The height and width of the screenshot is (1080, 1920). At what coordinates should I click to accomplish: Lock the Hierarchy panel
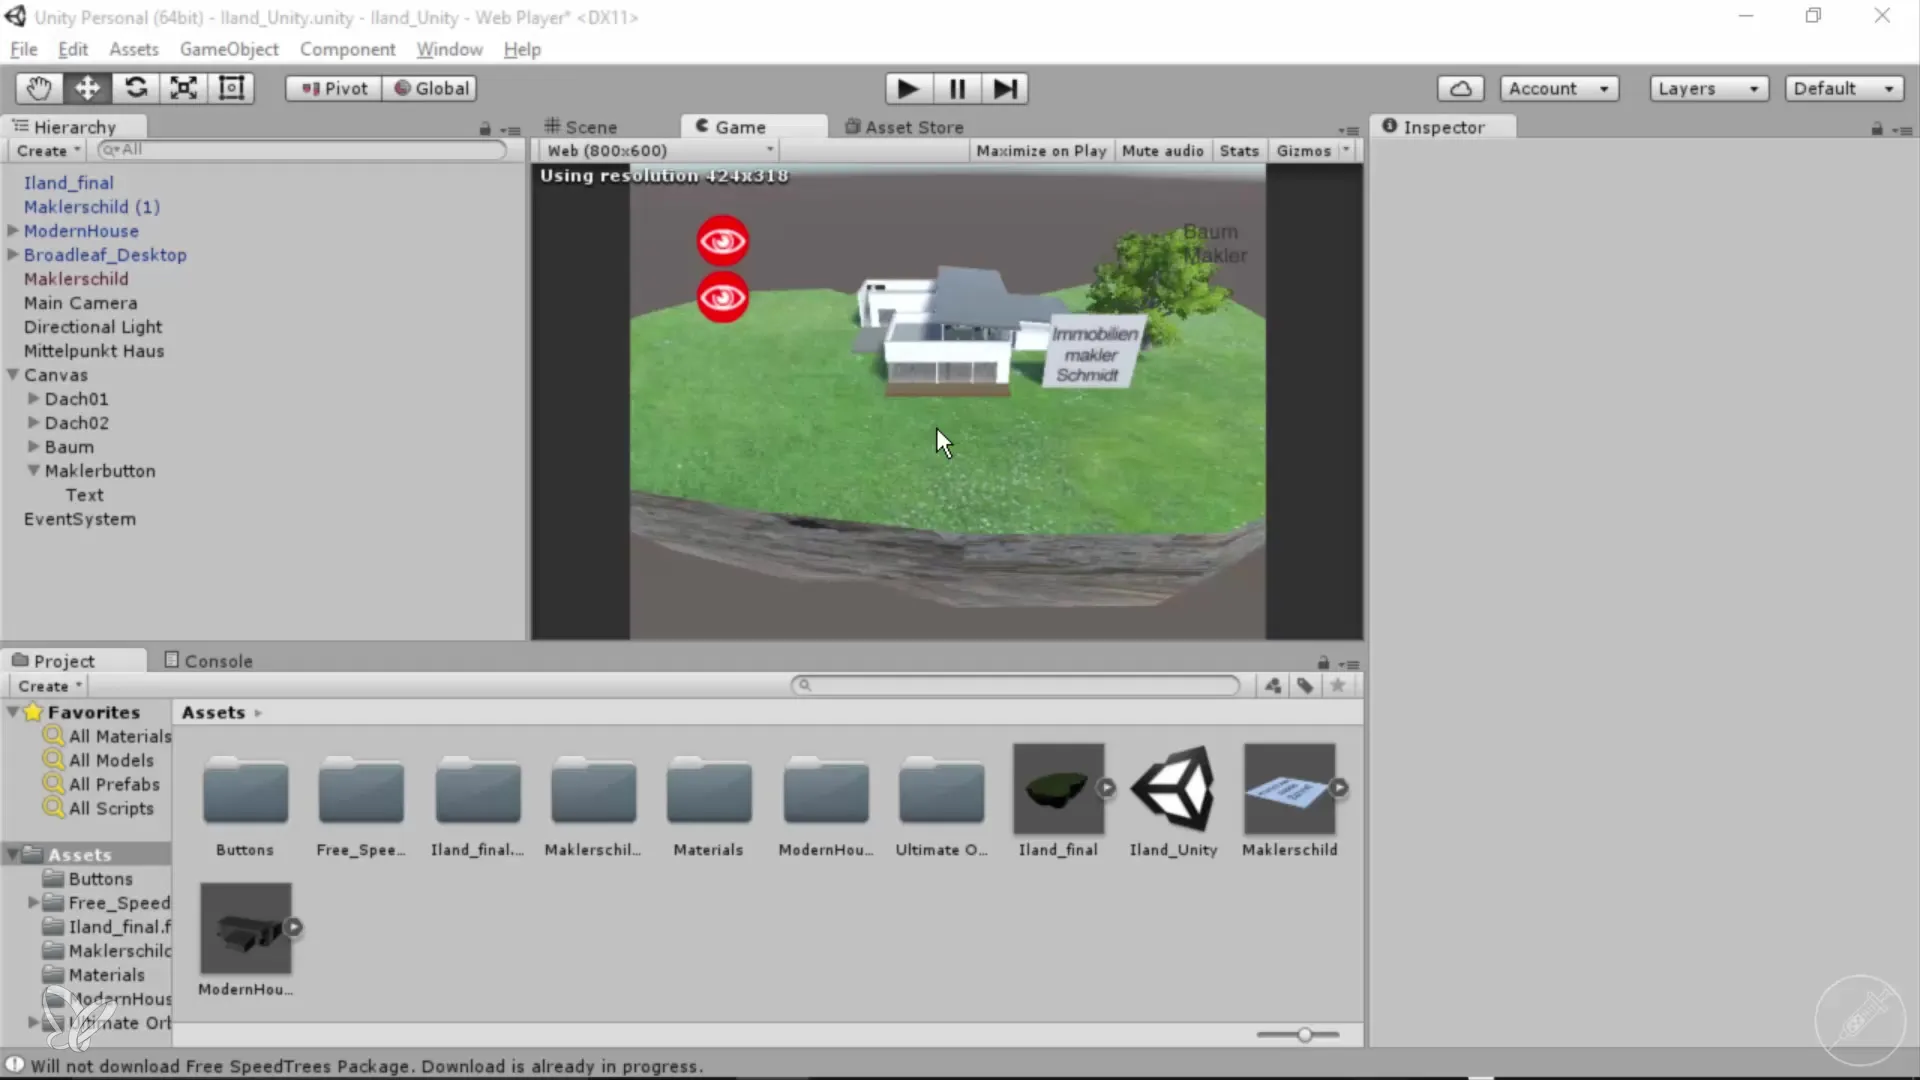pos(485,129)
